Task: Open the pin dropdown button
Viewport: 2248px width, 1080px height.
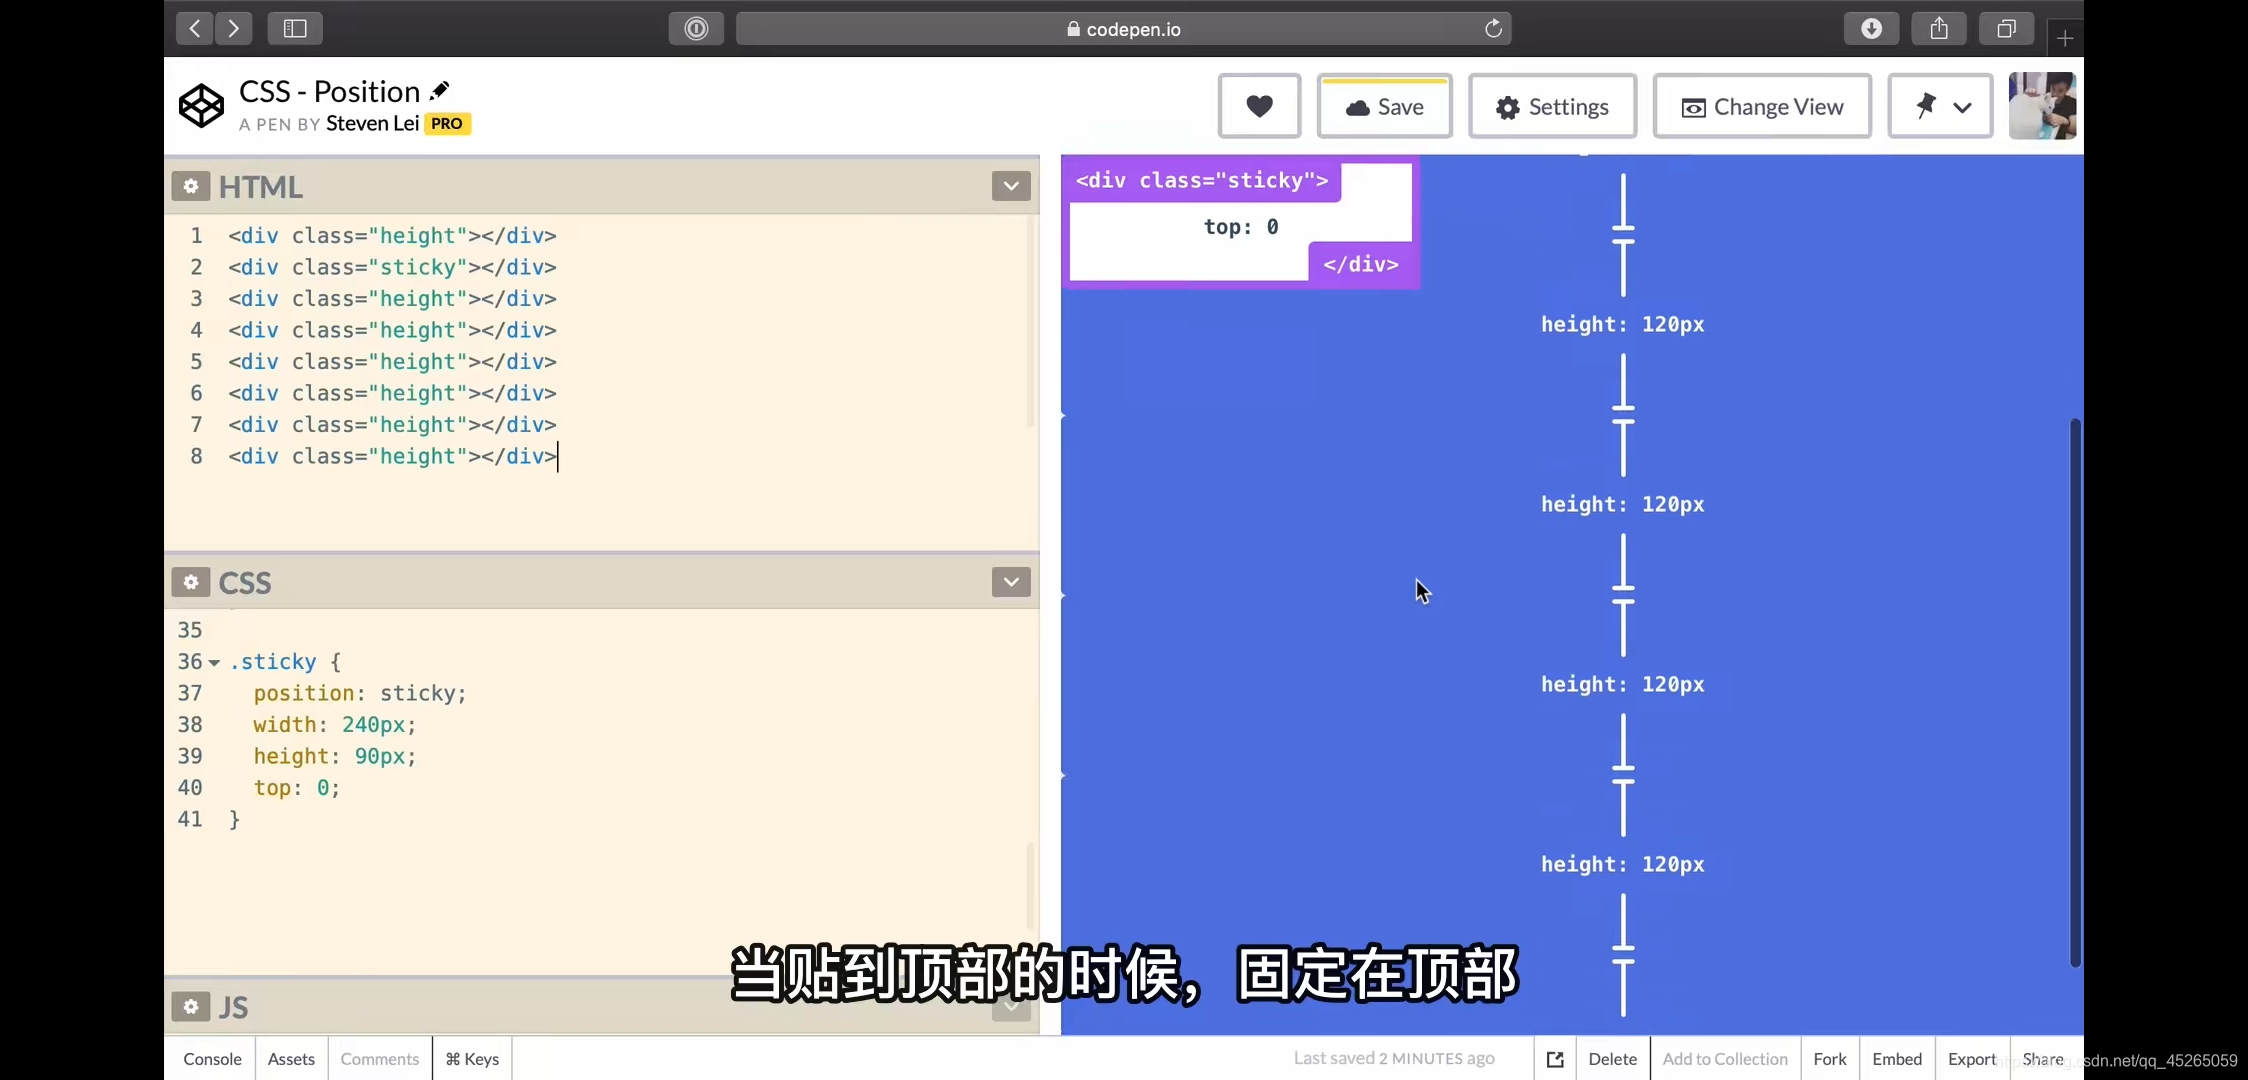Action: click(1940, 106)
